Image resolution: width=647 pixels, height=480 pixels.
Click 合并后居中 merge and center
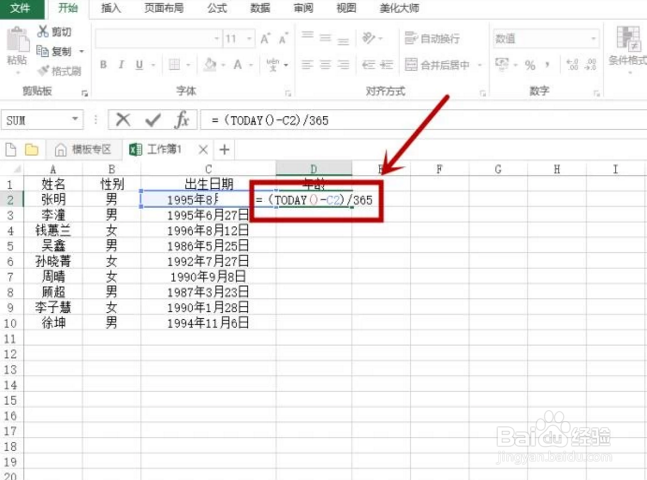pos(437,64)
